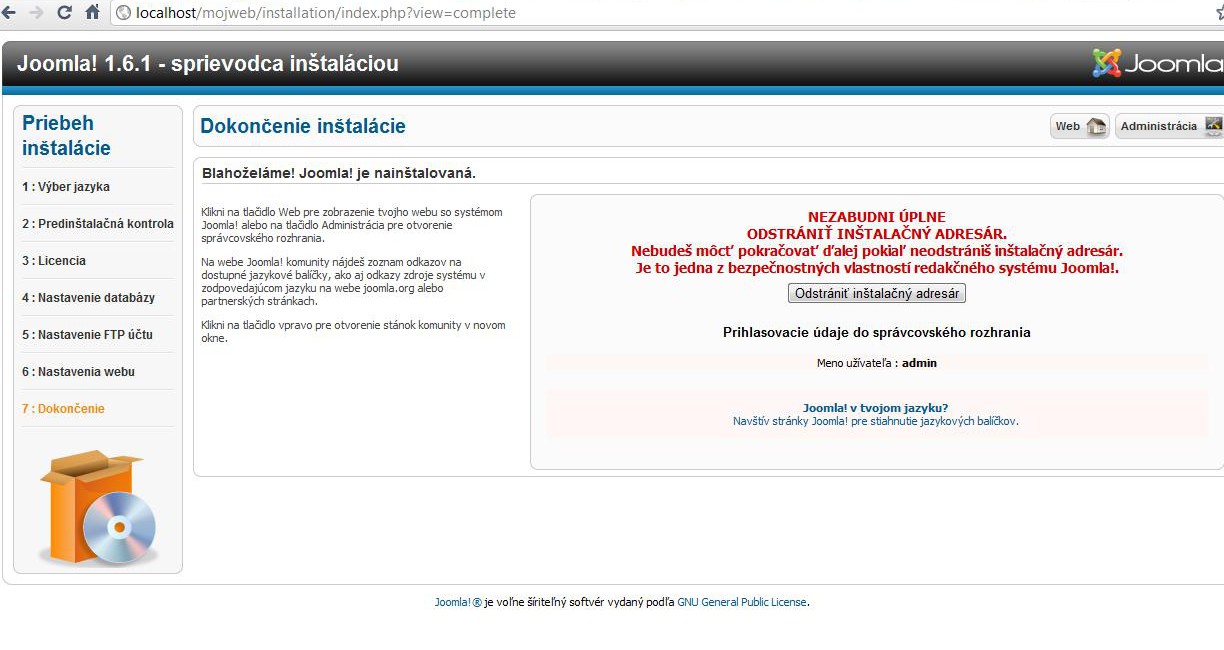1224x650 pixels.
Task: Choose step 6 Nastavenia webu
Action: [x=78, y=372]
